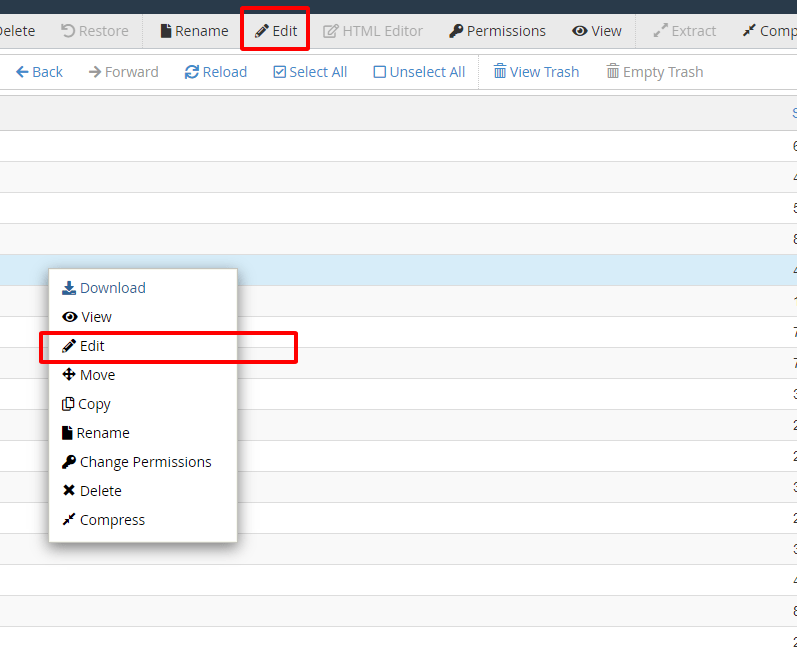The width and height of the screenshot is (797, 654).
Task: Choose Move from the context menu
Action: [x=88, y=375]
